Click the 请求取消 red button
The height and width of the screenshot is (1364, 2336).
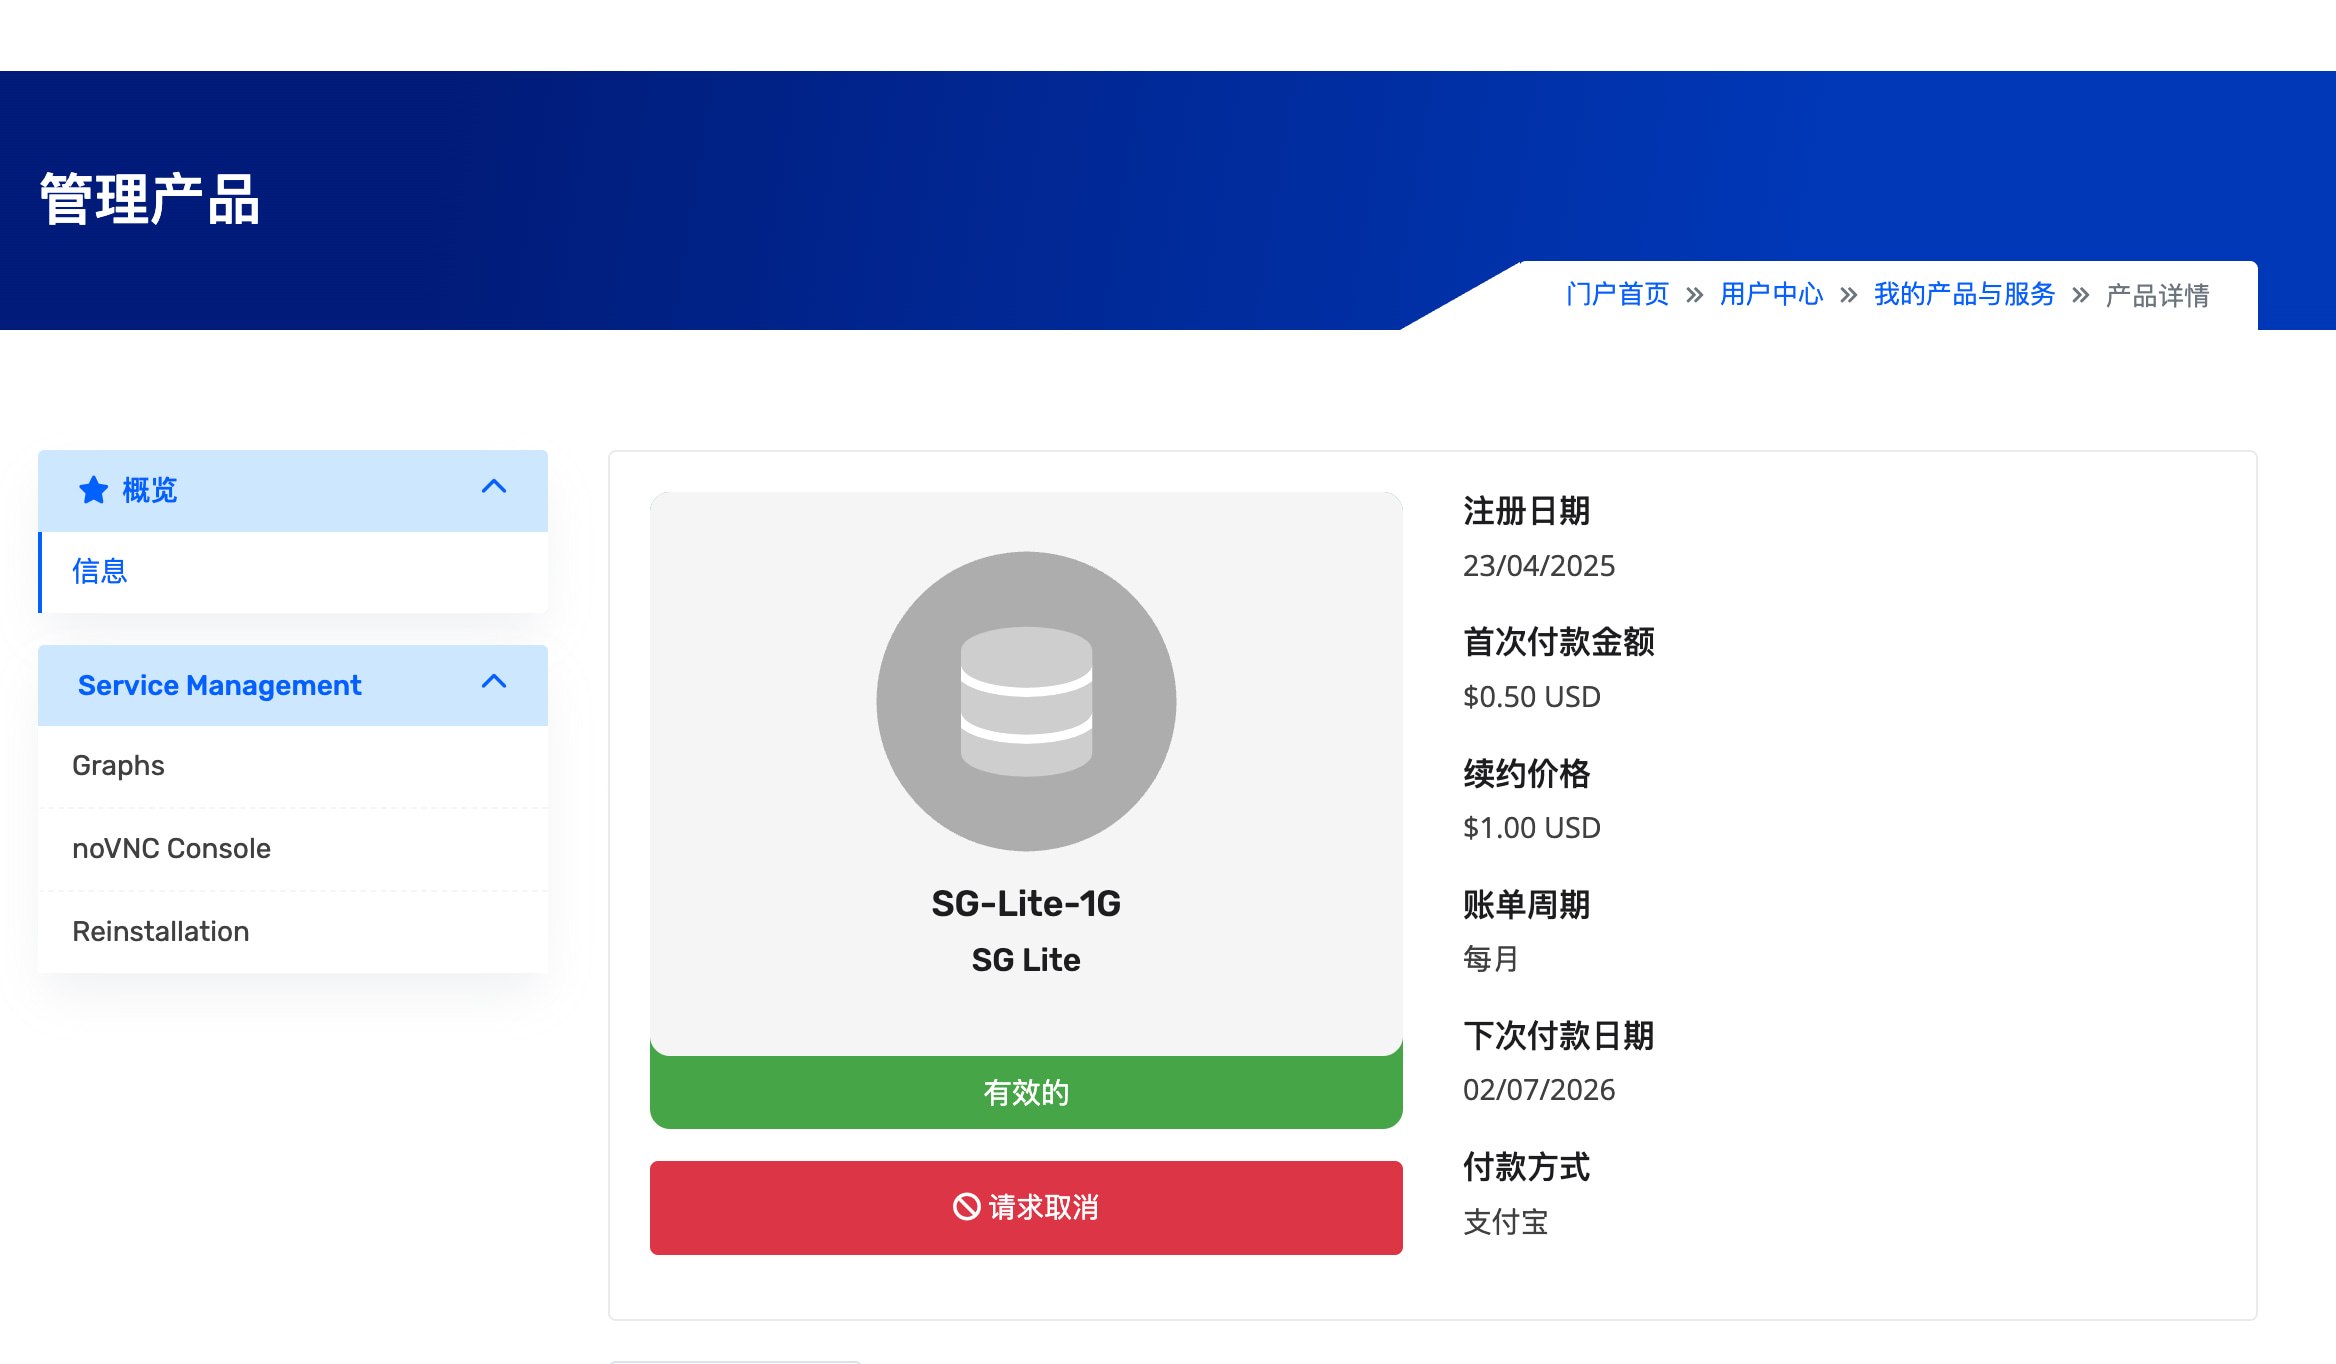(1026, 1207)
